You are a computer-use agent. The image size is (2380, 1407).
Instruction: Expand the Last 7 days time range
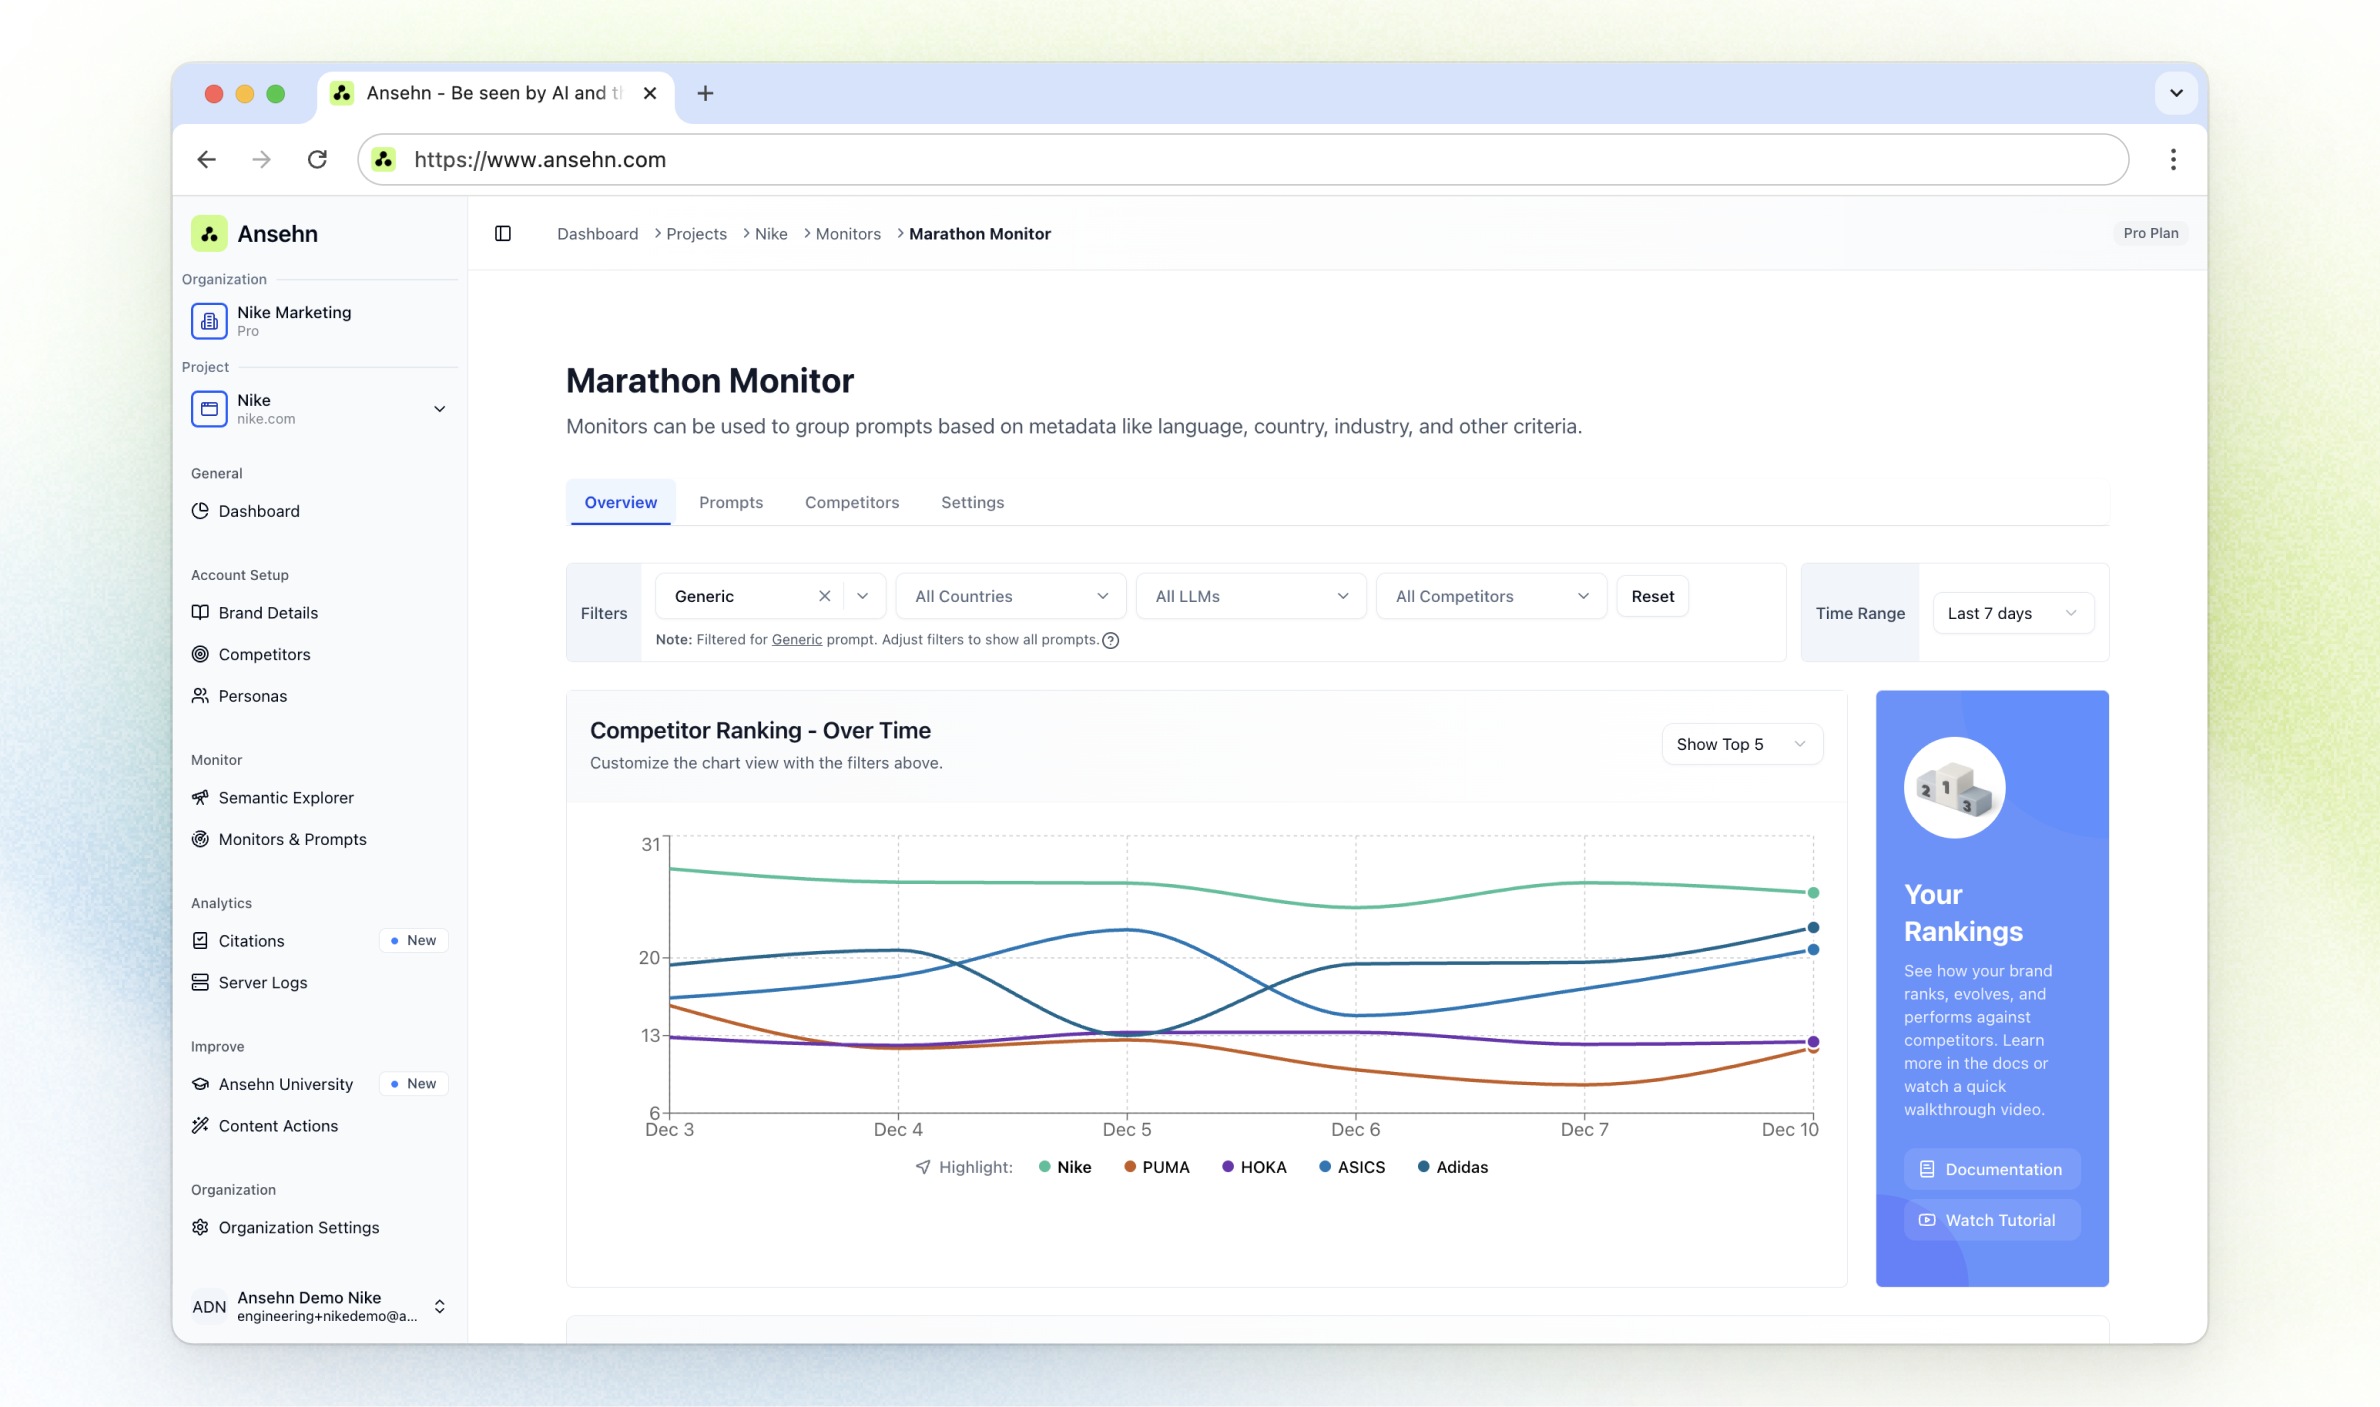2011,613
